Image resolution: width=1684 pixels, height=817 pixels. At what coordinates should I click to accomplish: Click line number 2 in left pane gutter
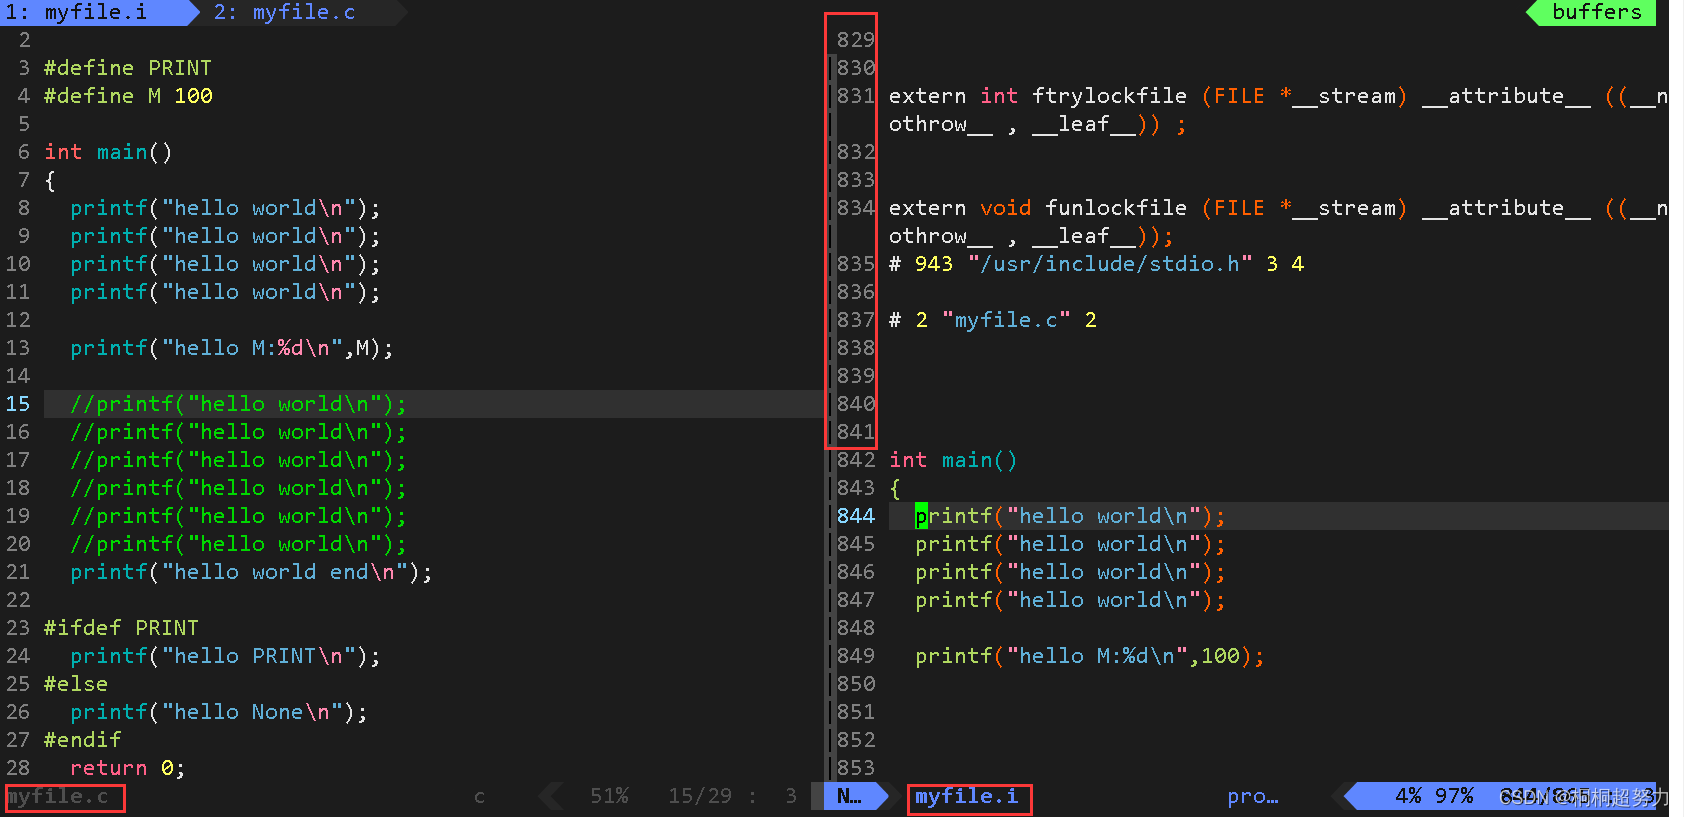click(24, 40)
